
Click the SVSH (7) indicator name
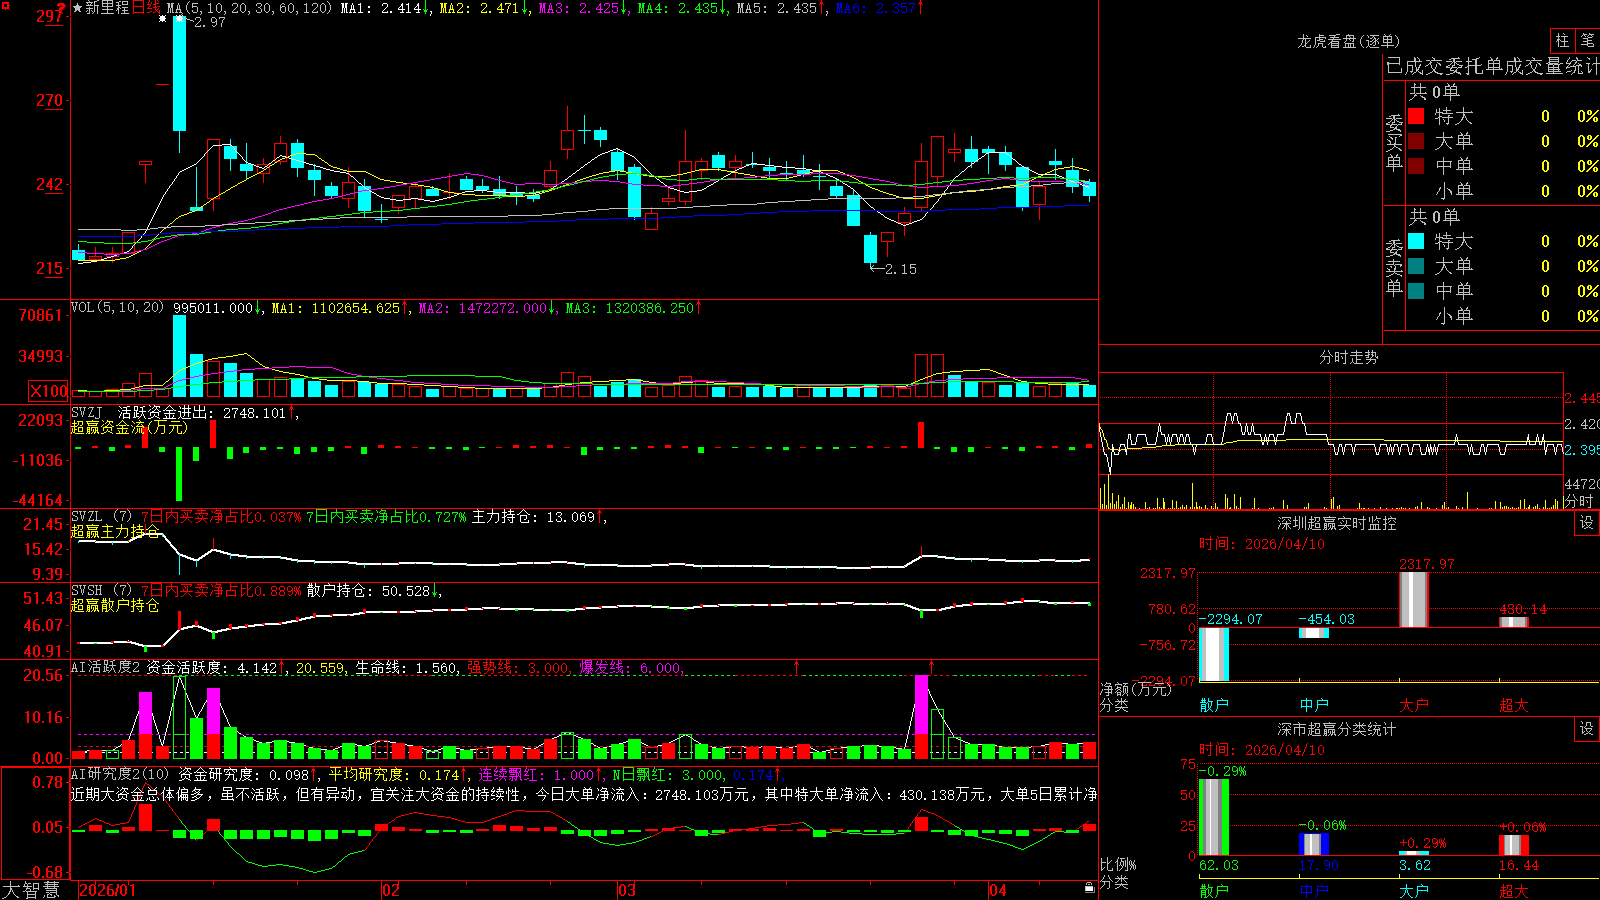(101, 591)
